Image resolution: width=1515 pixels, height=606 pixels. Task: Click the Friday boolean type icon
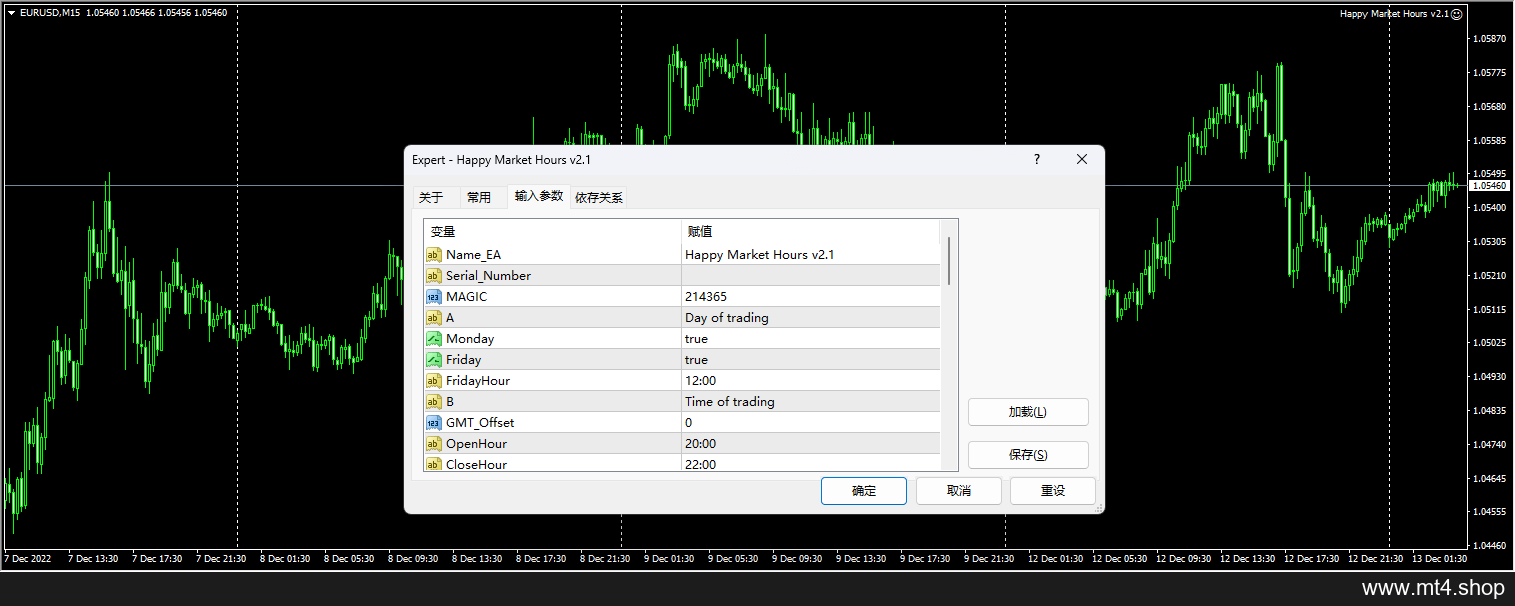(433, 360)
